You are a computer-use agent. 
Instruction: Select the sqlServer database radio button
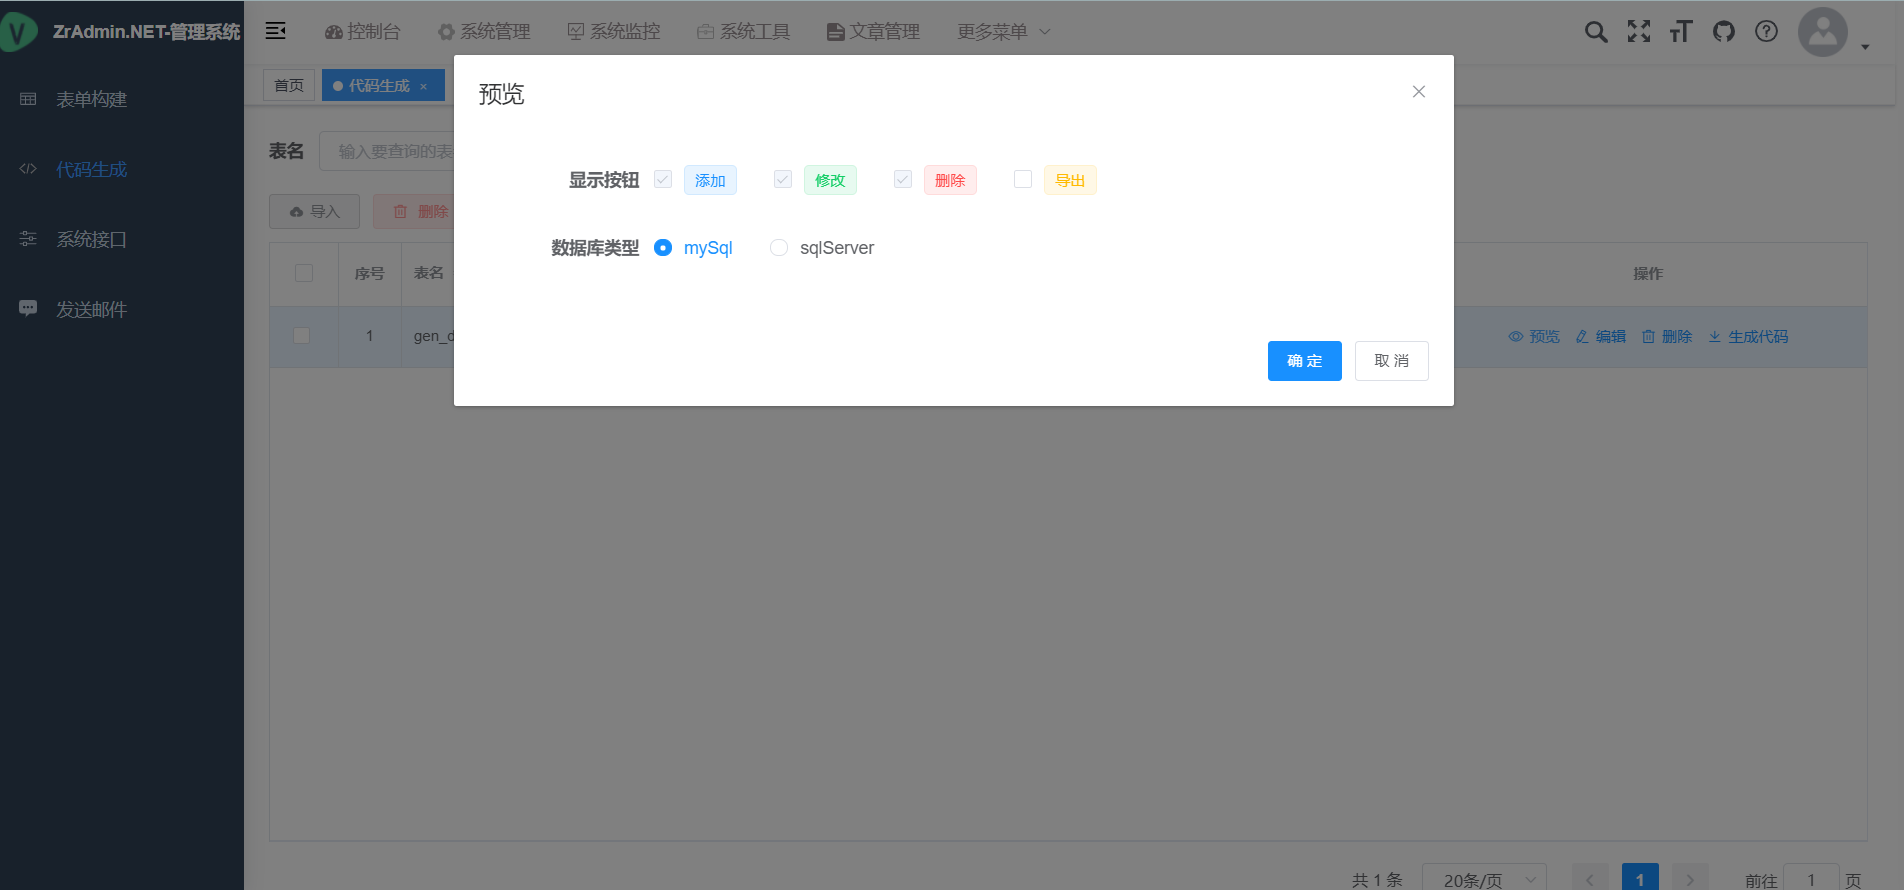tap(779, 248)
